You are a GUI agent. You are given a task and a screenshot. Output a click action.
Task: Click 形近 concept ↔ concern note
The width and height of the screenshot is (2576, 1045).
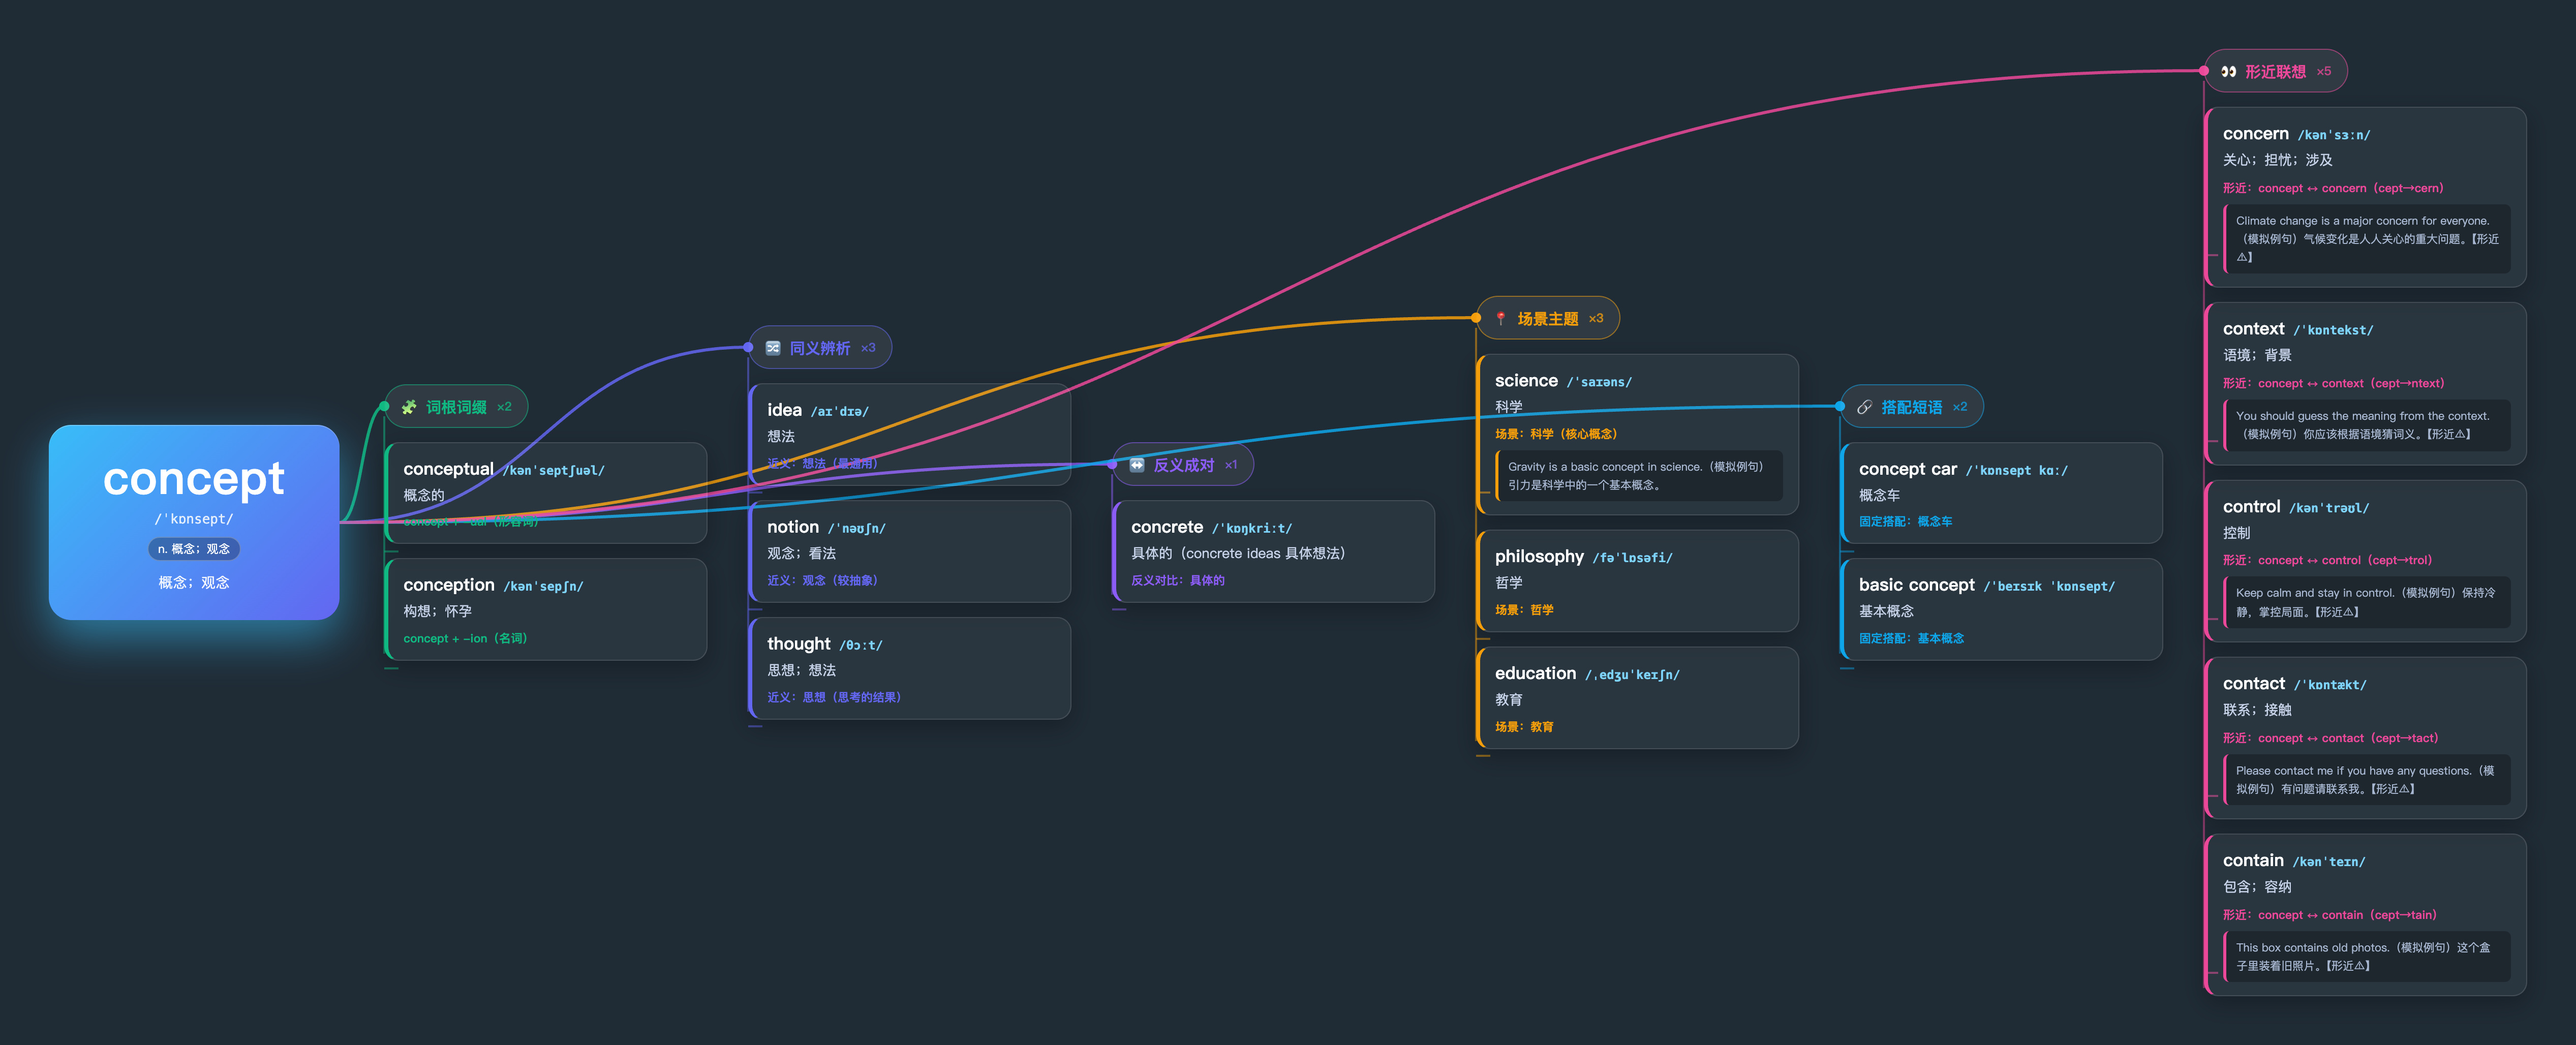pyautogui.click(x=2333, y=188)
